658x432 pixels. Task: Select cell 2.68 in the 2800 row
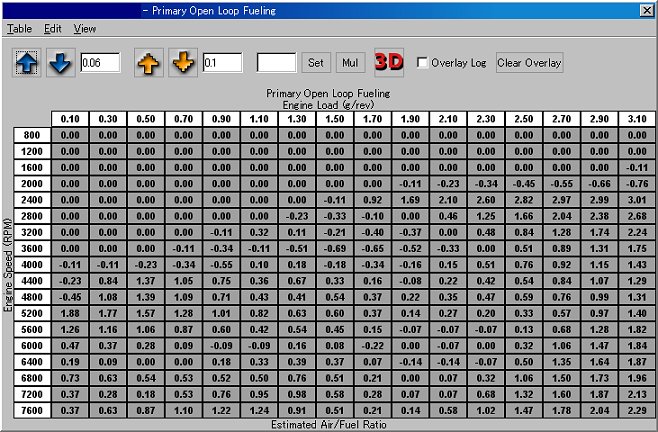(637, 216)
